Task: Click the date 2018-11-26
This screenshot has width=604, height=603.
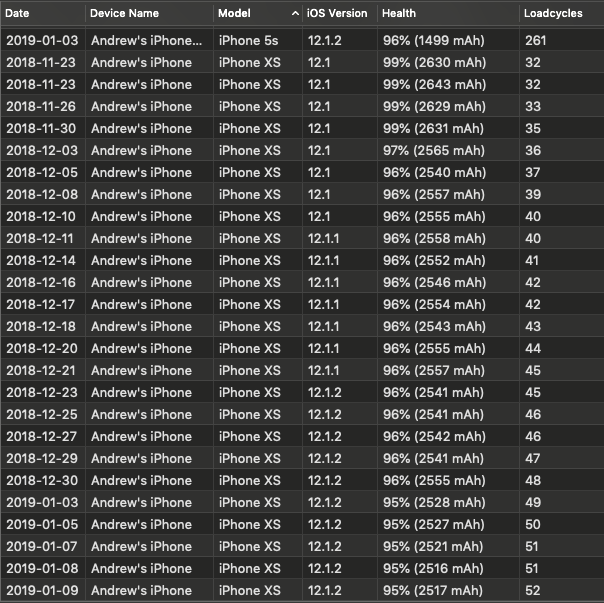Action: point(41,106)
